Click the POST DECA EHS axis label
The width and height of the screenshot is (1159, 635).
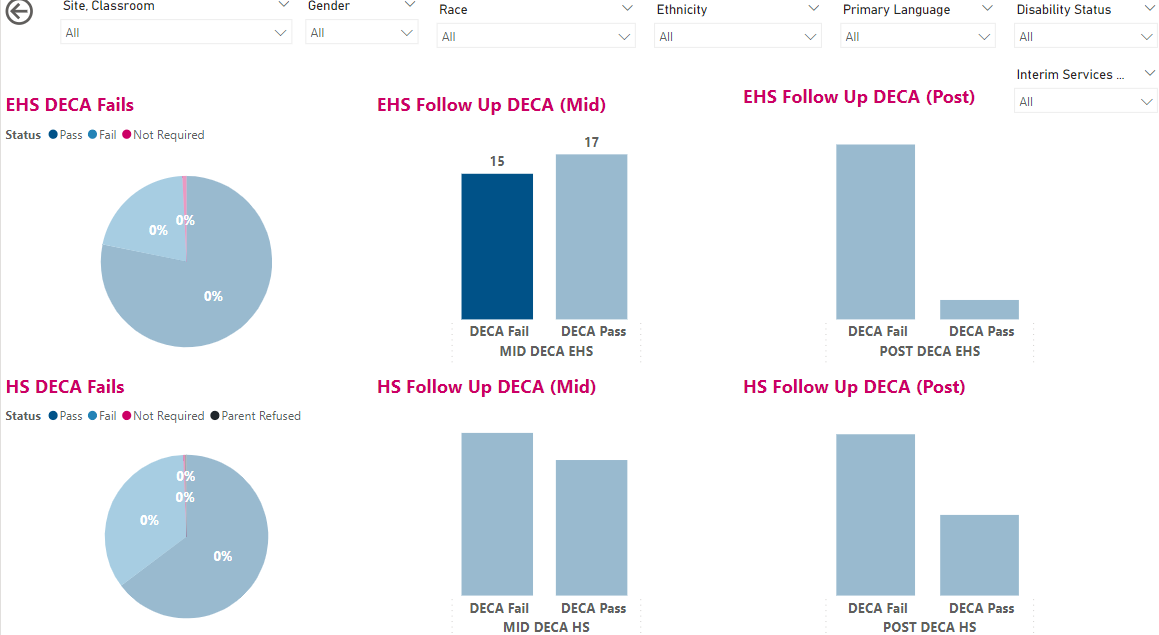pos(930,351)
